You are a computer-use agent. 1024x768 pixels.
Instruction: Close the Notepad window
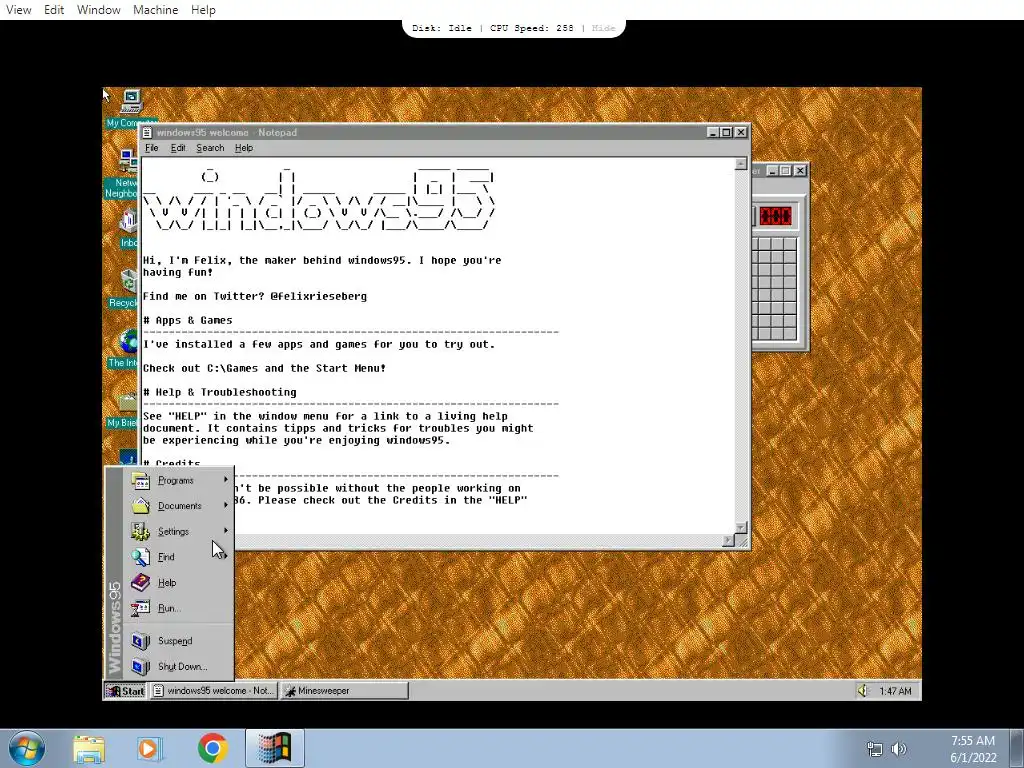tap(741, 133)
